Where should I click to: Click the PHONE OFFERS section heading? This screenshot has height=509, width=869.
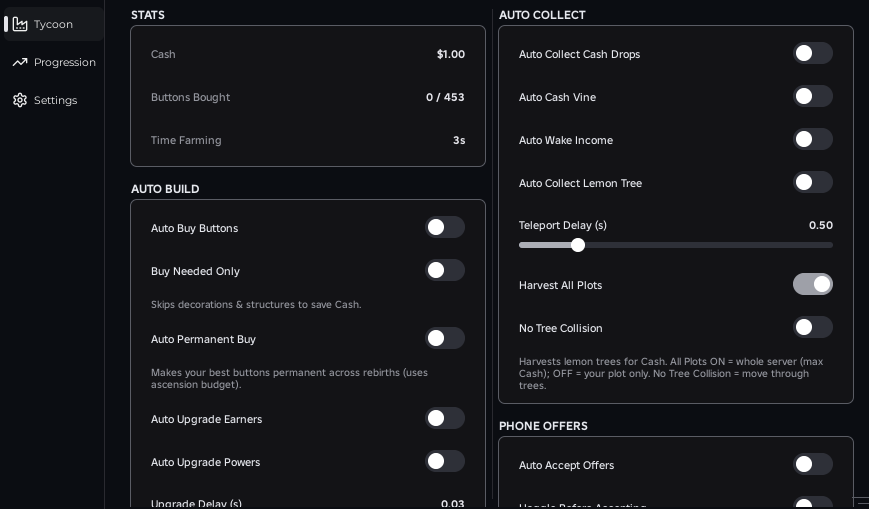pyautogui.click(x=543, y=426)
